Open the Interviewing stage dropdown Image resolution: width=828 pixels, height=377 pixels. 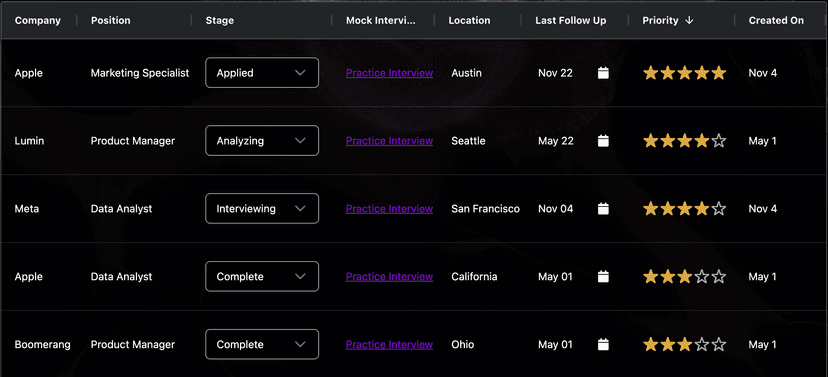262,209
